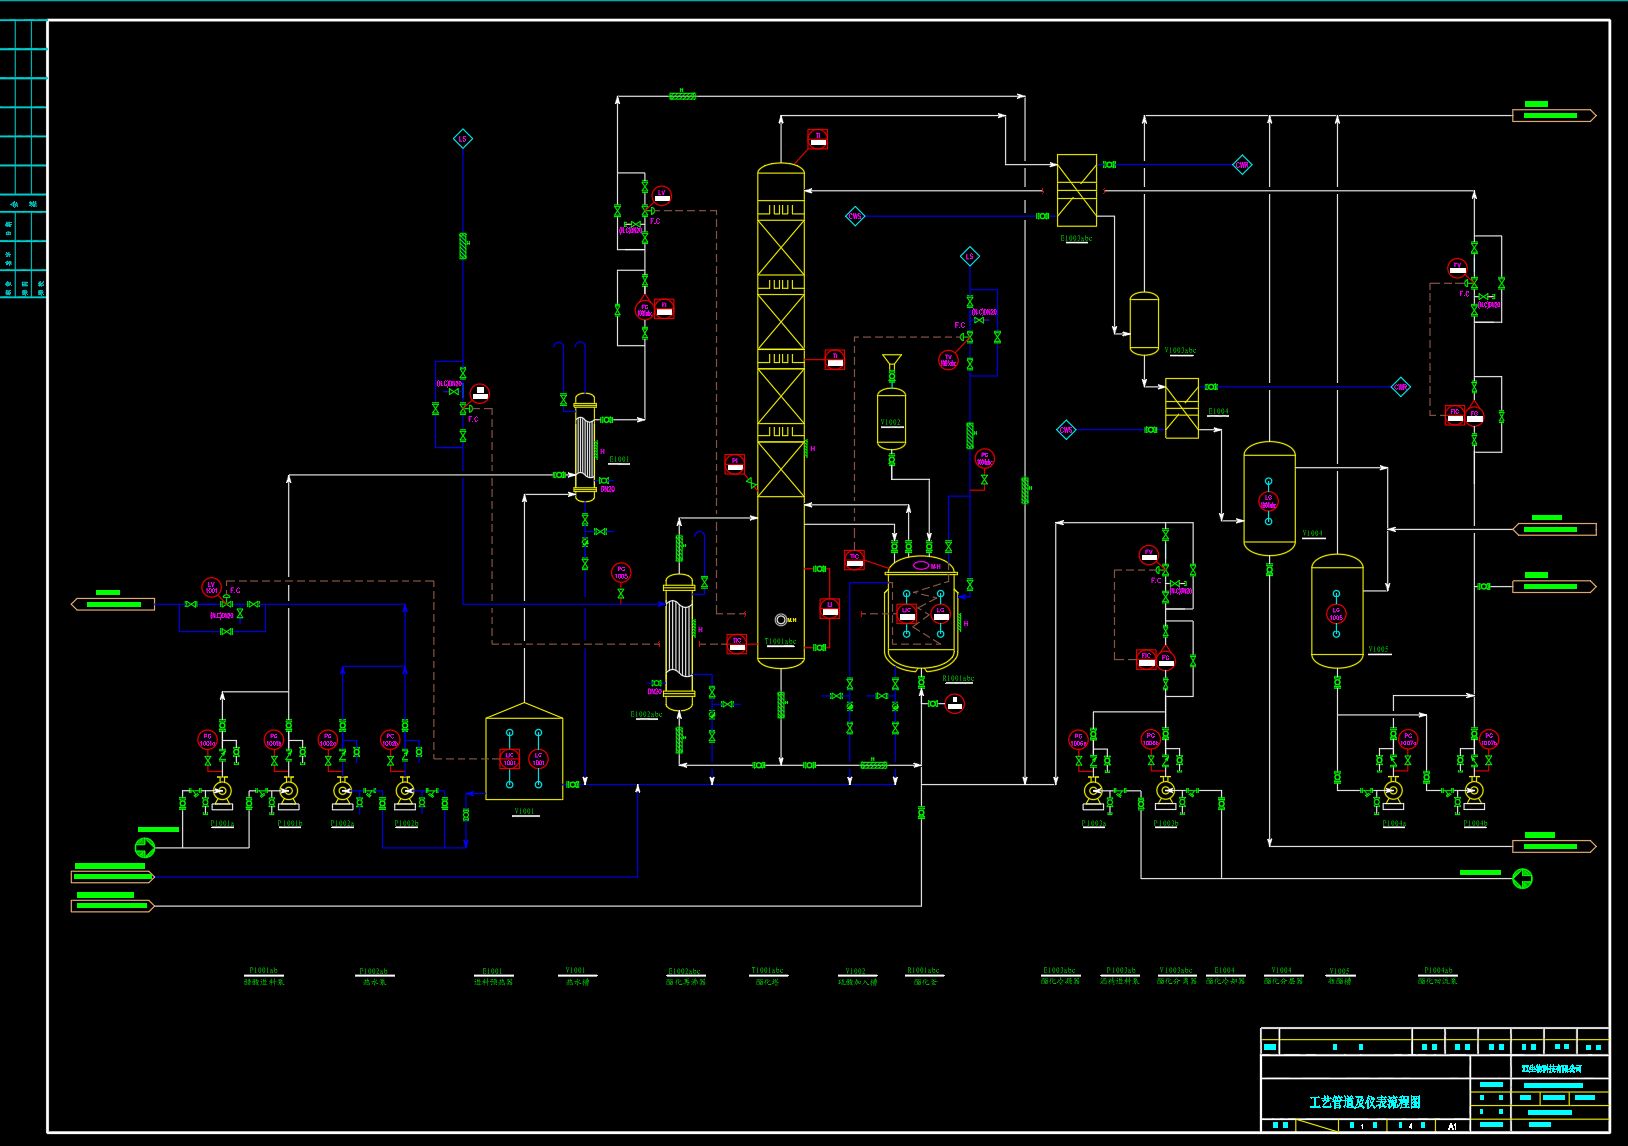Click the E1003abc condenser symbol
The height and width of the screenshot is (1146, 1628).
click(x=1077, y=190)
